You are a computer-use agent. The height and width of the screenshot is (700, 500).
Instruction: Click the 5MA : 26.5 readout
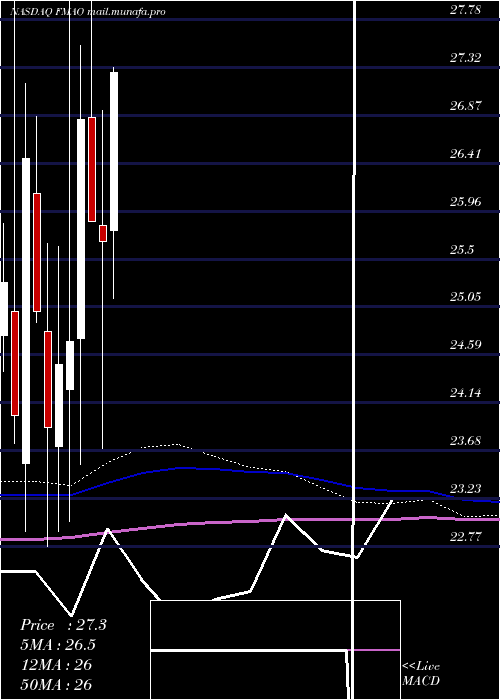pyautogui.click(x=58, y=645)
